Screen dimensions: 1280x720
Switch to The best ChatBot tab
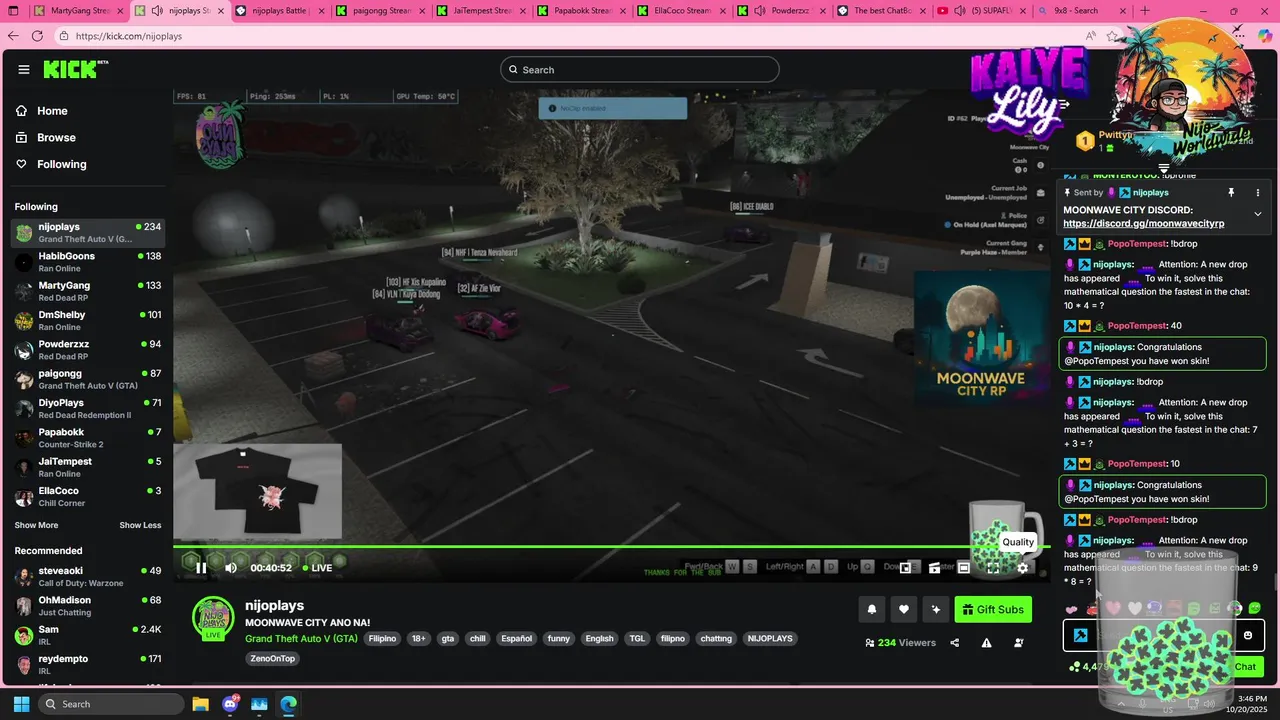click(880, 11)
